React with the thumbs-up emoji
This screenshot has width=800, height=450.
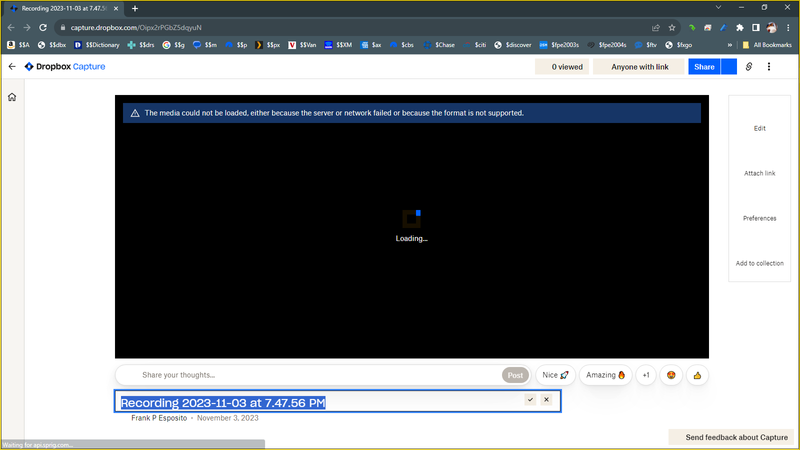[697, 375]
